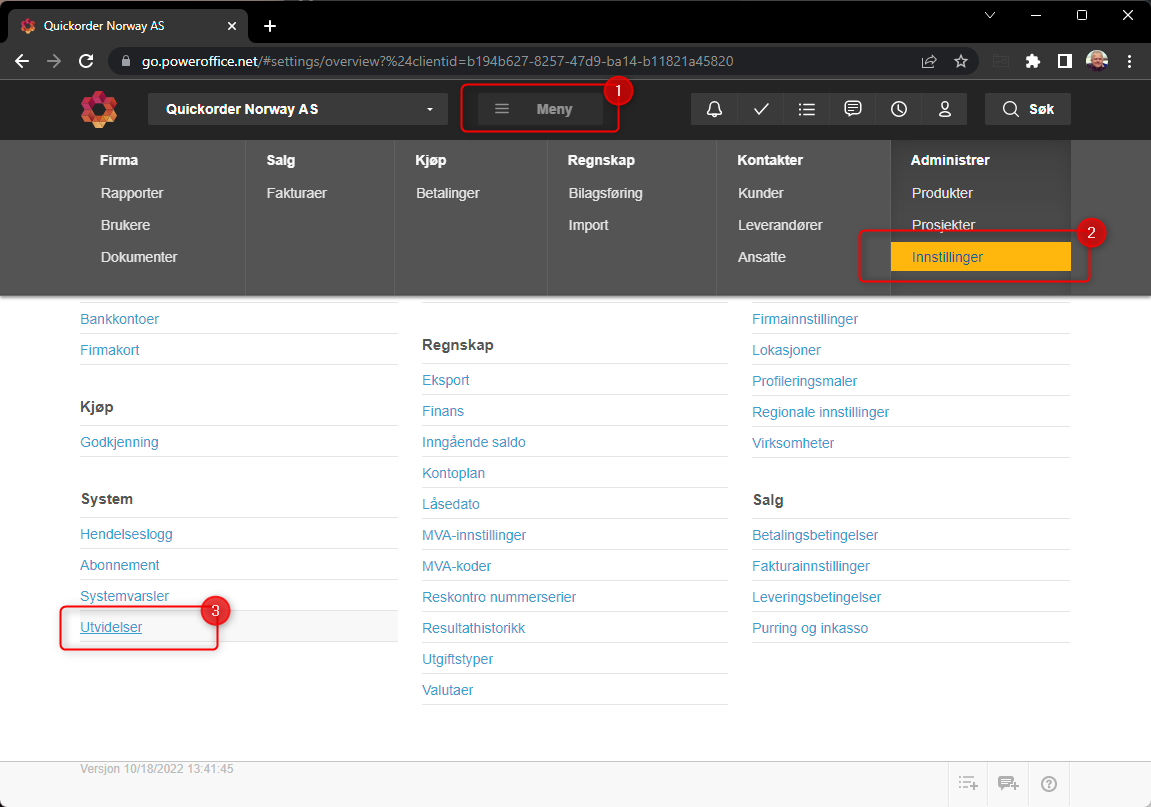Open the Systemvarsler link
The image size is (1151, 807).
pyautogui.click(x=124, y=596)
